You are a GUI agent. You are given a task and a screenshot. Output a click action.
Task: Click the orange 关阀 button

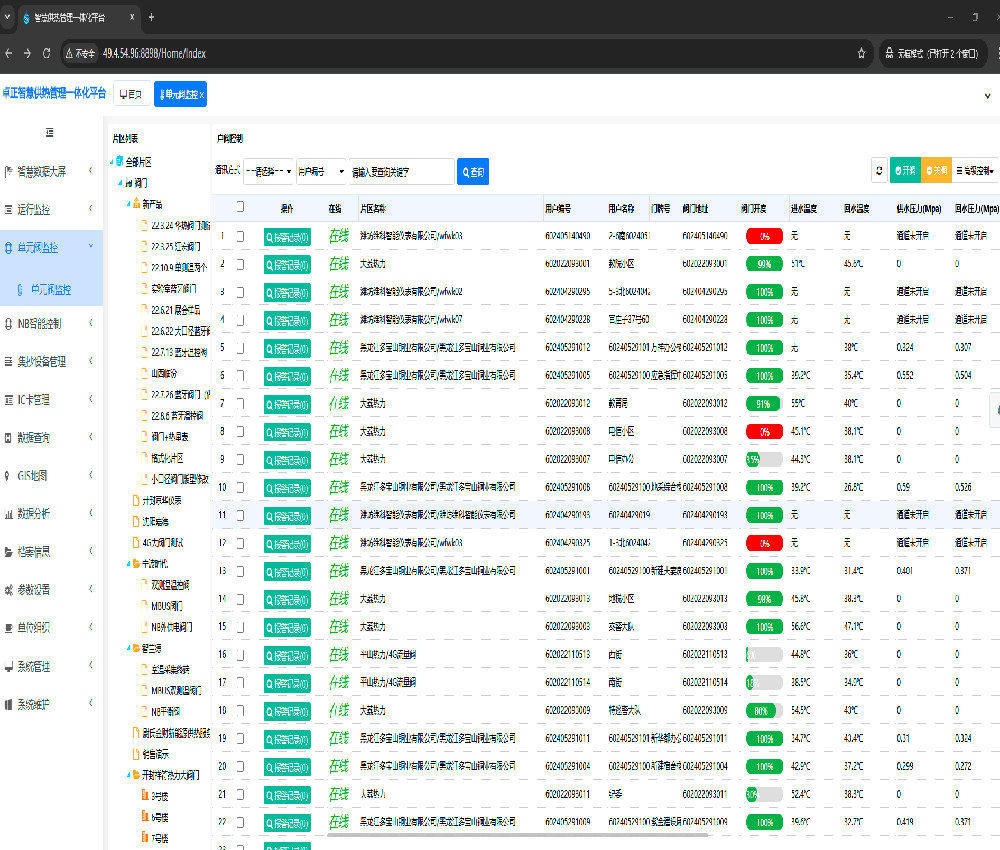[x=936, y=170]
